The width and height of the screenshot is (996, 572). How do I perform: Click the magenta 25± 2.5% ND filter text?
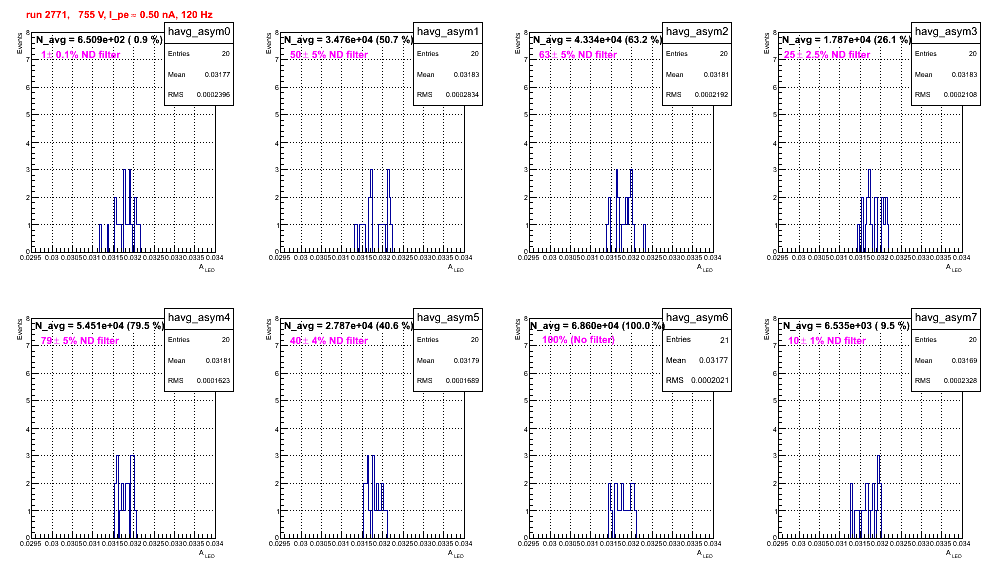(x=827, y=55)
